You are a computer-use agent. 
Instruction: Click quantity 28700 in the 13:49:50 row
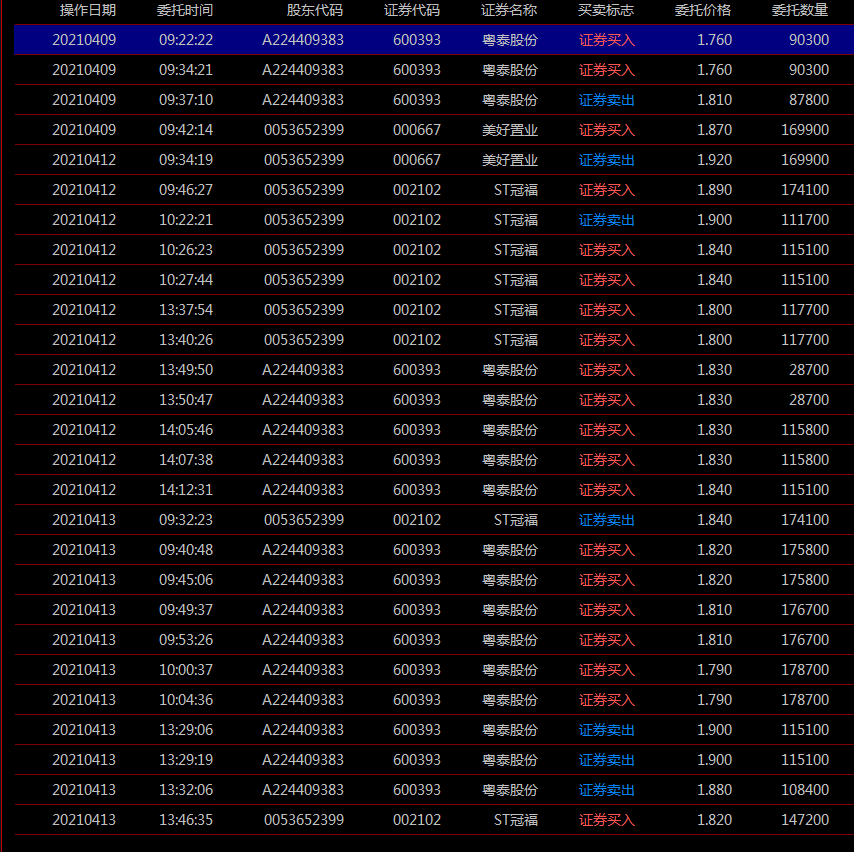coord(809,369)
